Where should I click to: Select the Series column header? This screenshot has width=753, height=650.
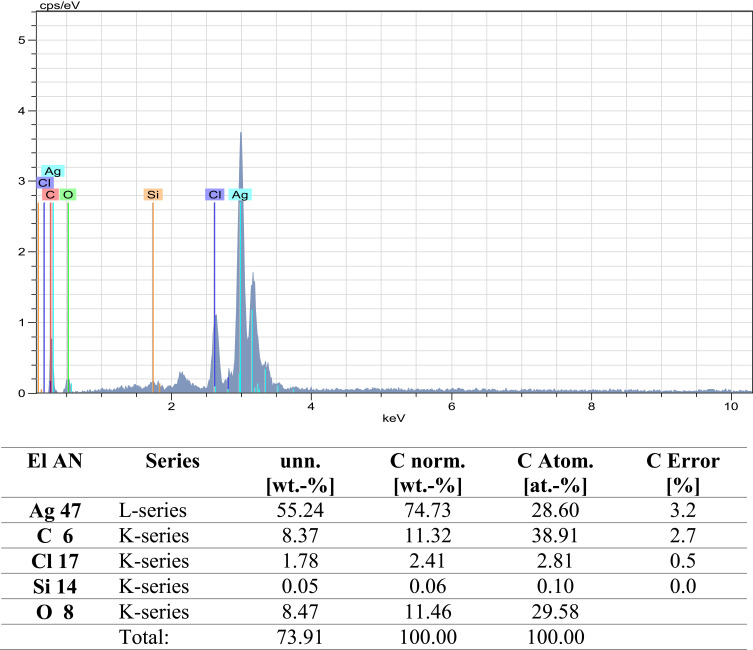pyautogui.click(x=172, y=461)
